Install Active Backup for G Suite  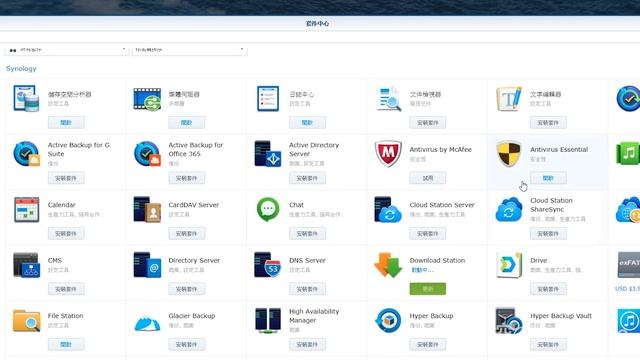[x=66, y=178]
